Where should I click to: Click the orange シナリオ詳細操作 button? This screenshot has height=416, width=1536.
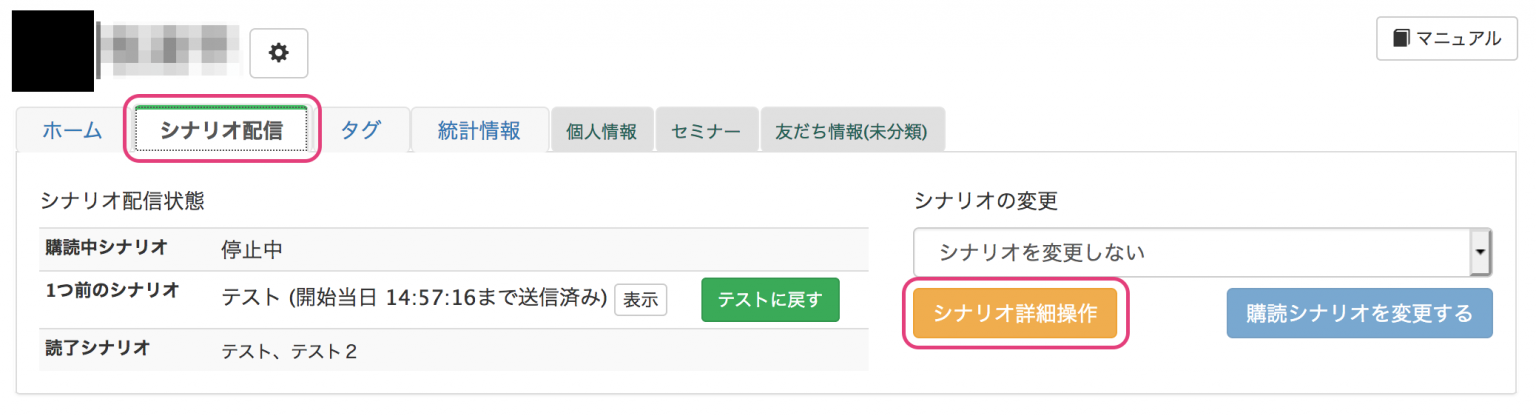pyautogui.click(x=1015, y=314)
